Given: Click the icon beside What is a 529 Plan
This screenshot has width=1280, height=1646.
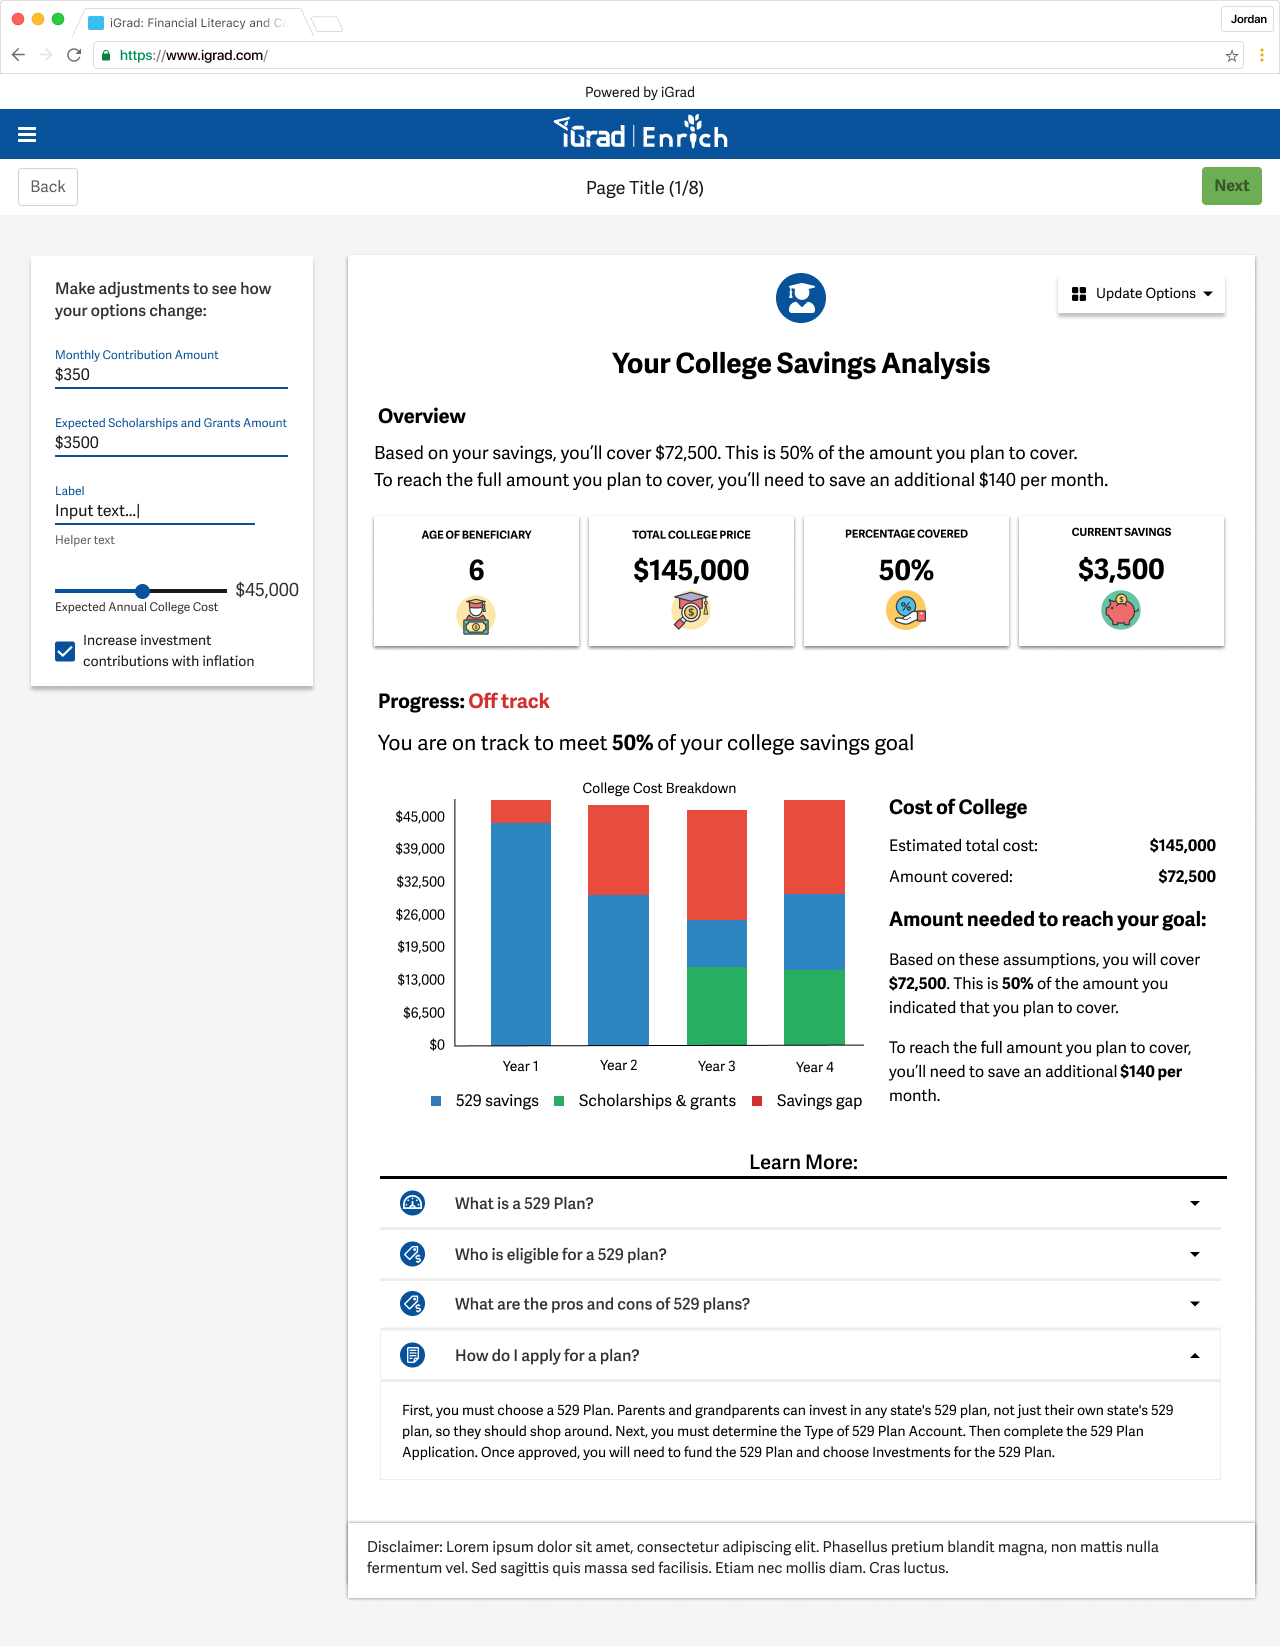Looking at the screenshot, I should 412,1203.
